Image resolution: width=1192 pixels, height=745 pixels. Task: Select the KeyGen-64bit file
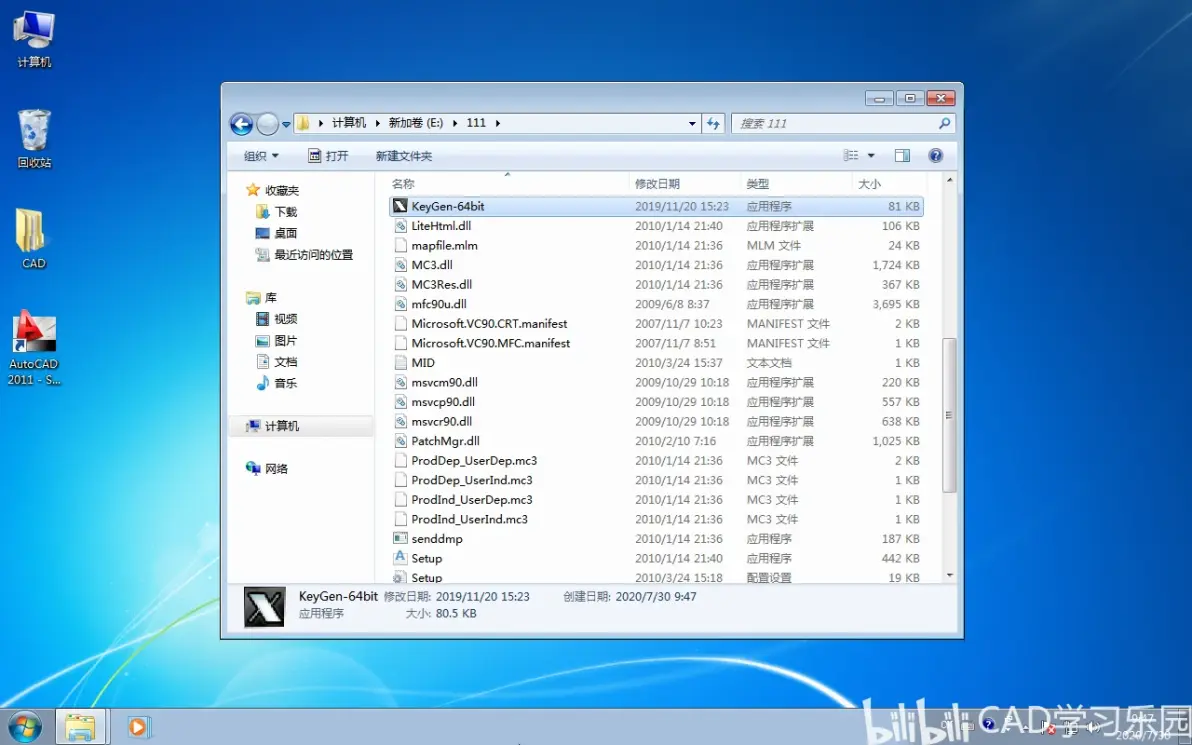point(656,206)
